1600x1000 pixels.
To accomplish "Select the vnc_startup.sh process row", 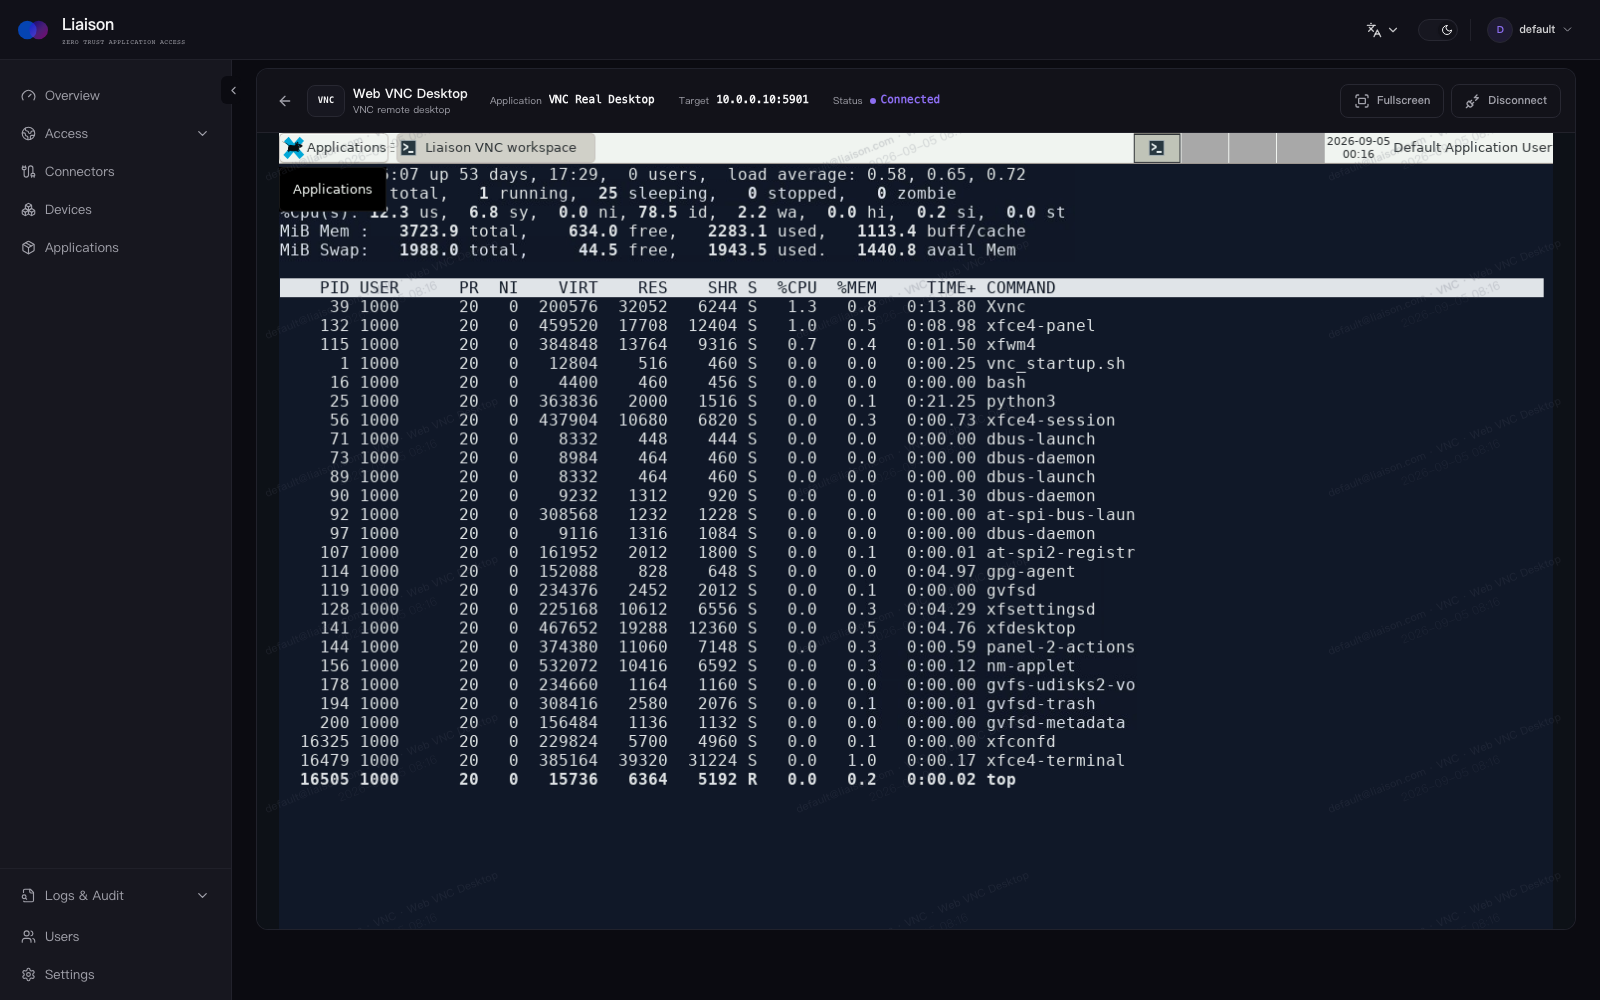I will tap(911, 364).
